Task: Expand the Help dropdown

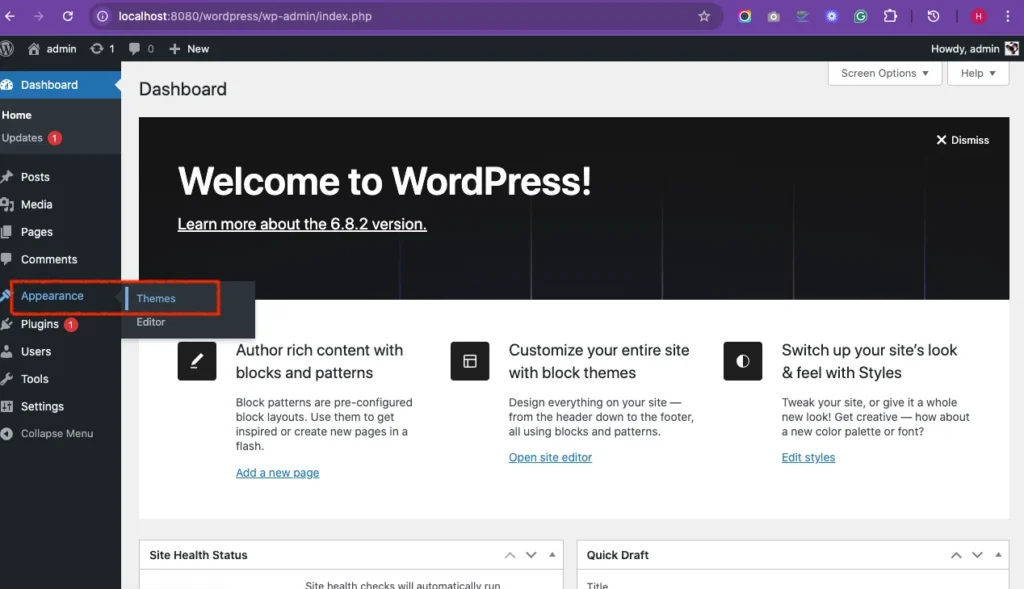Action: coord(977,73)
